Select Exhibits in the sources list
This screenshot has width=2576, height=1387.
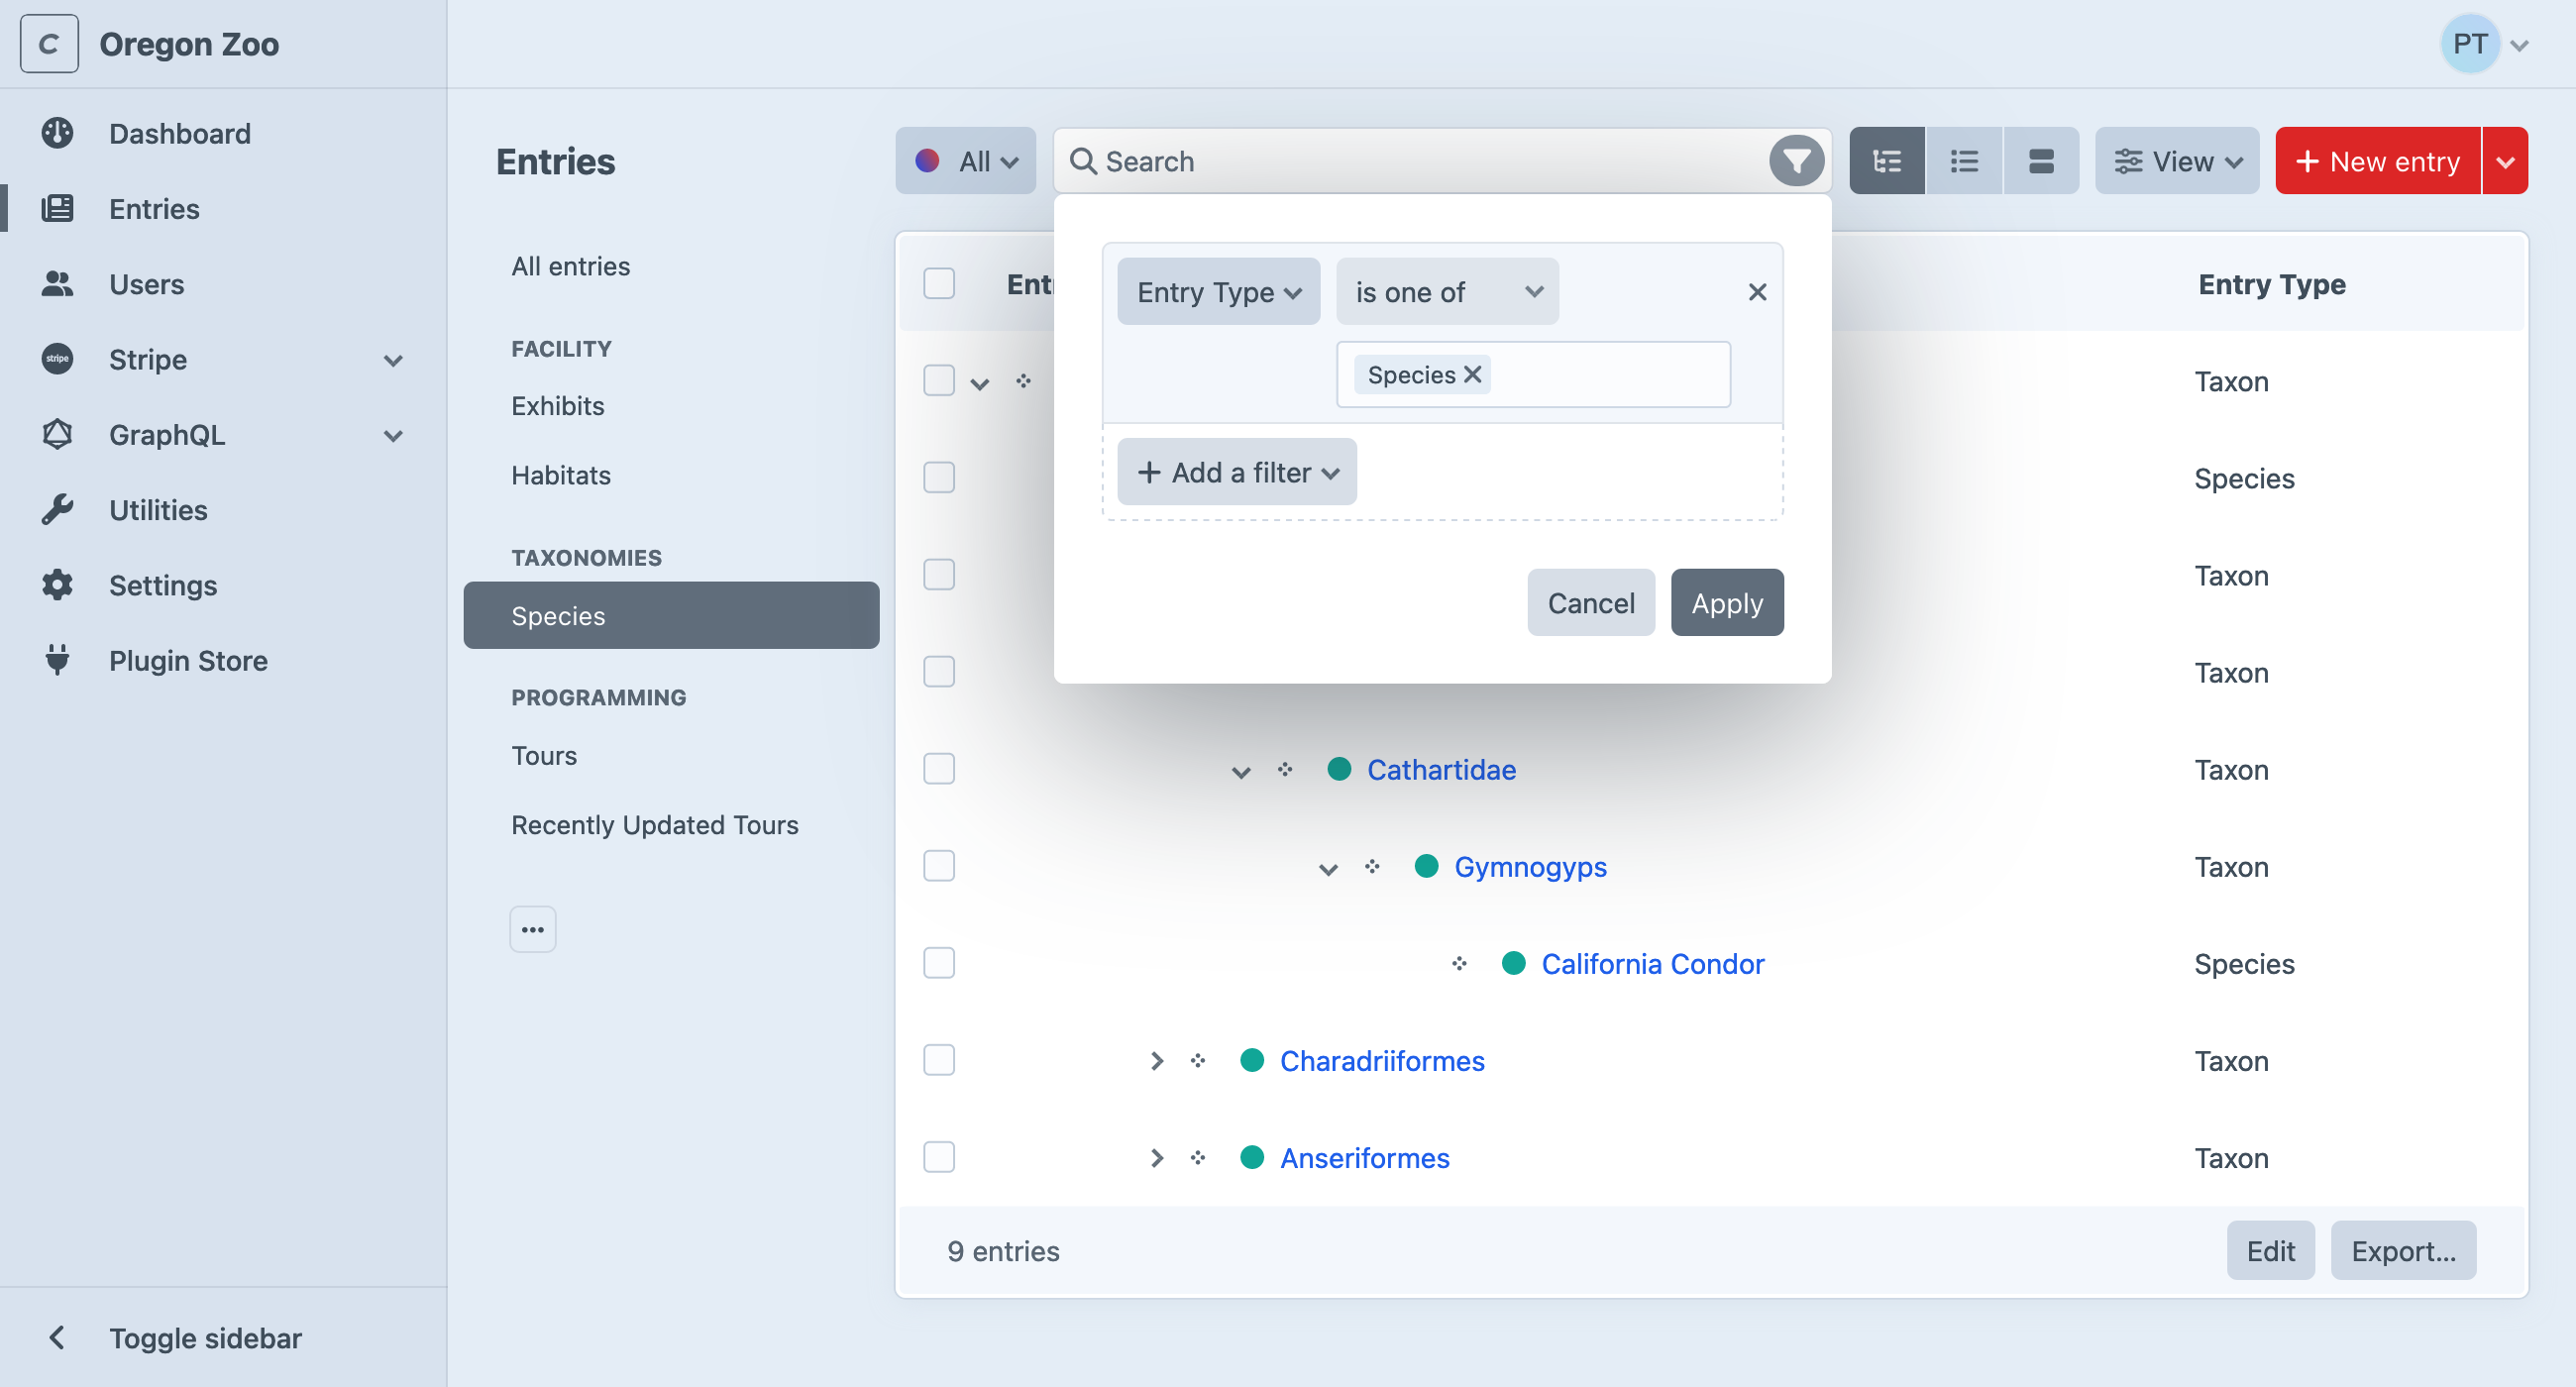[x=557, y=406]
